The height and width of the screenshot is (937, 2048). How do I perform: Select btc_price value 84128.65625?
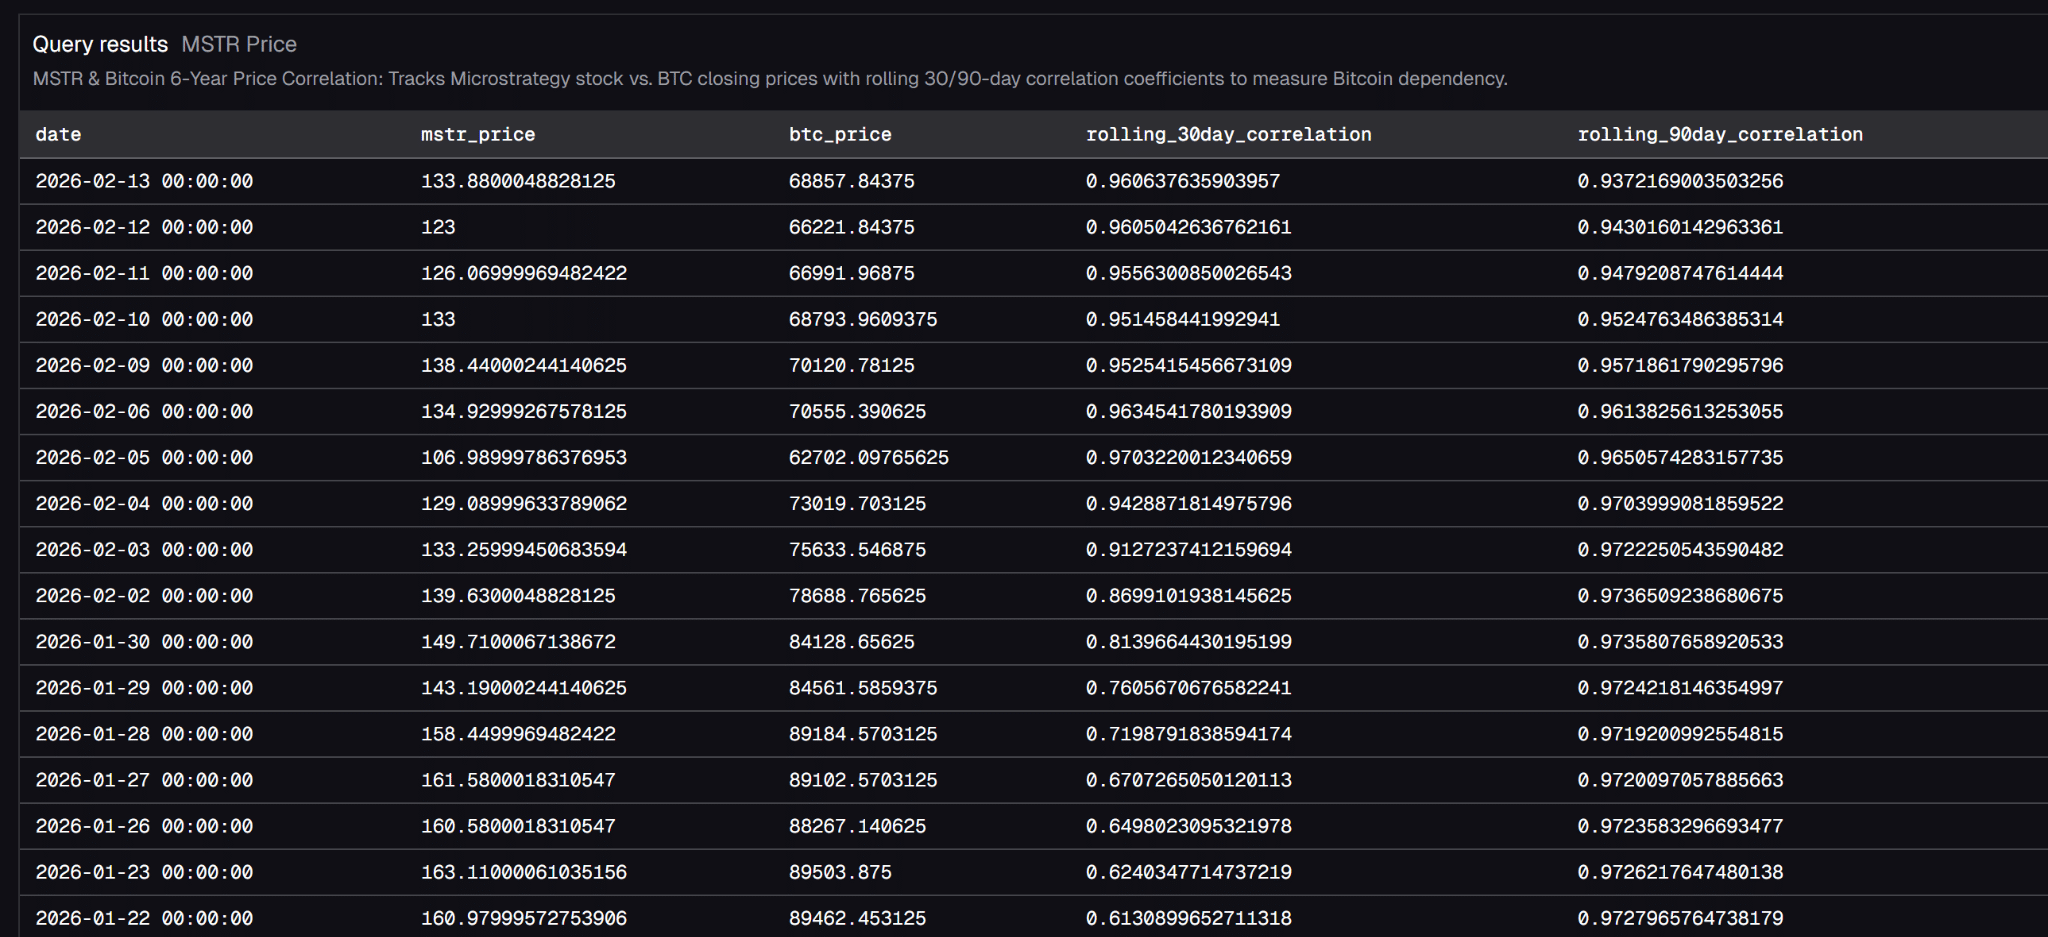(x=852, y=641)
